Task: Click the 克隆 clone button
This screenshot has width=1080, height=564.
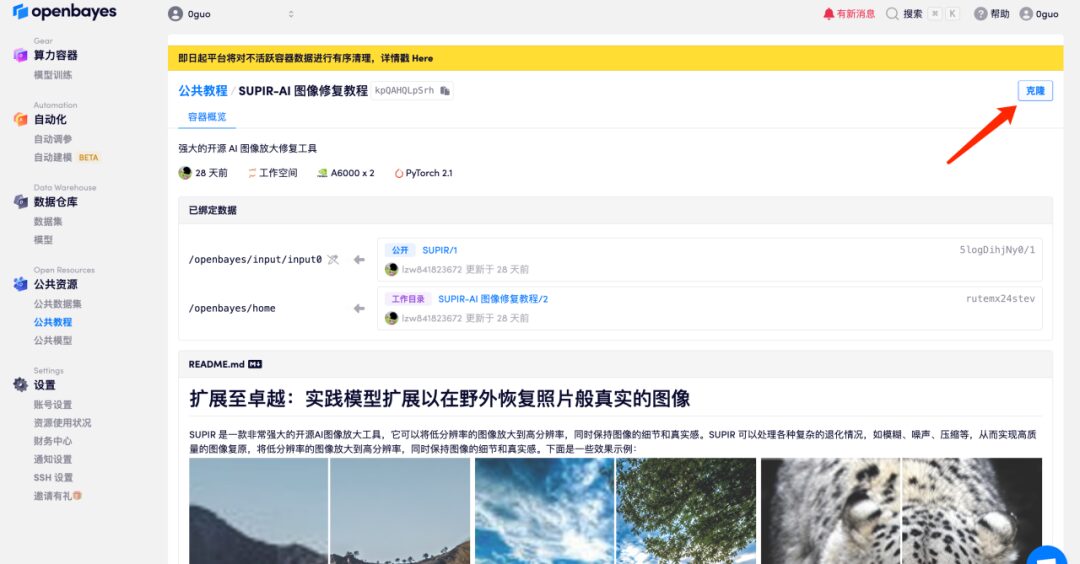Action: (x=1034, y=91)
